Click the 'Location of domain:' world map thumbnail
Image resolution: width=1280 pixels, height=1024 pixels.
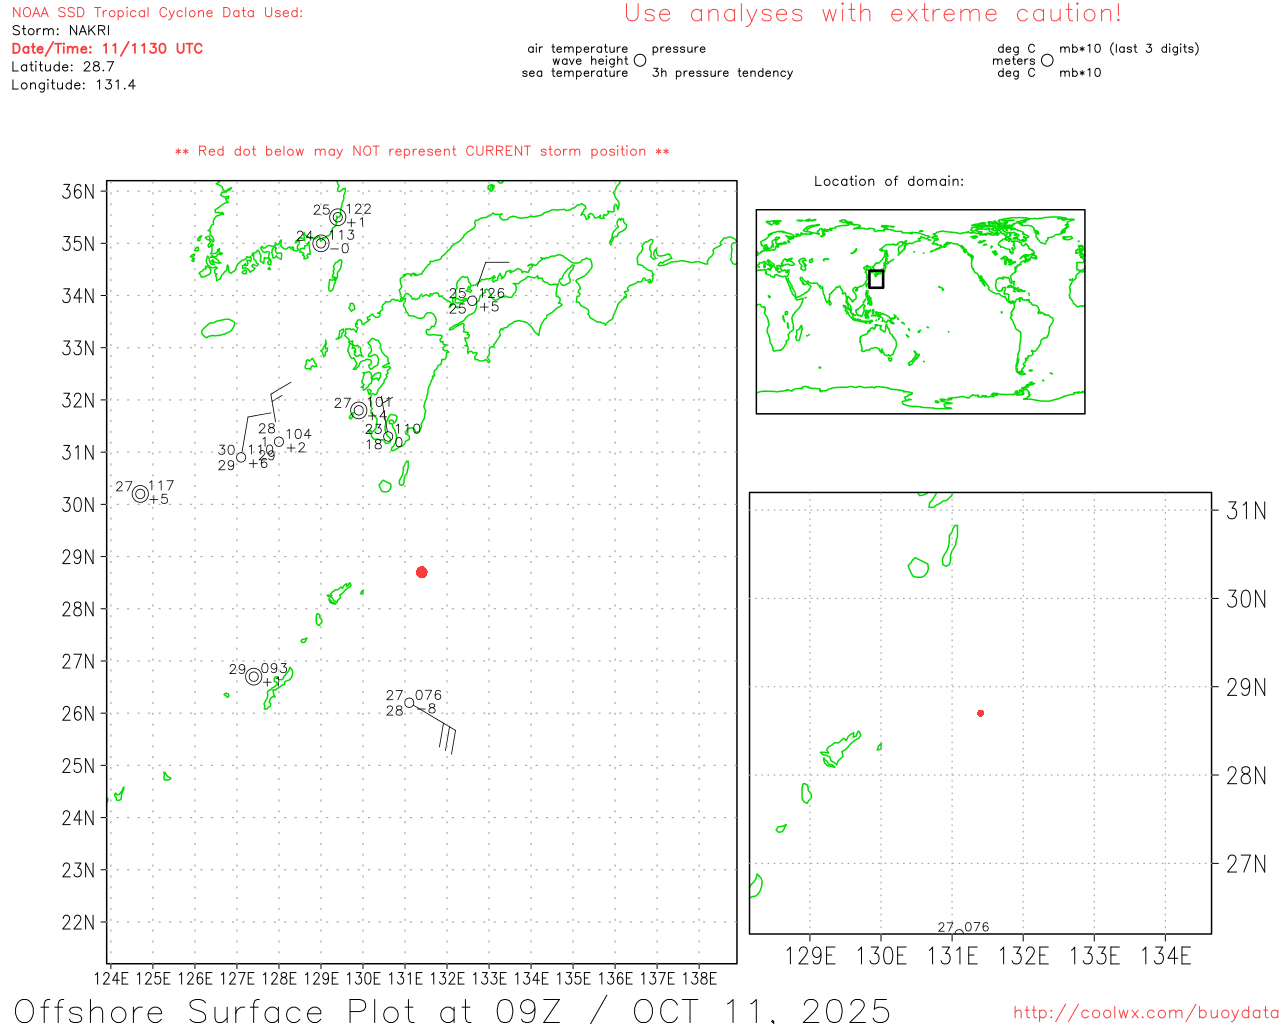(x=920, y=312)
